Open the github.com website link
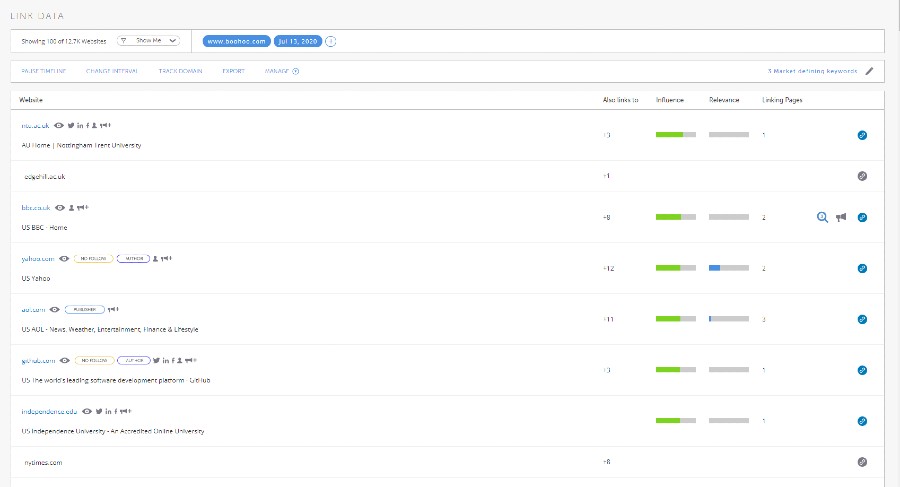The height and width of the screenshot is (487, 900). (x=37, y=360)
